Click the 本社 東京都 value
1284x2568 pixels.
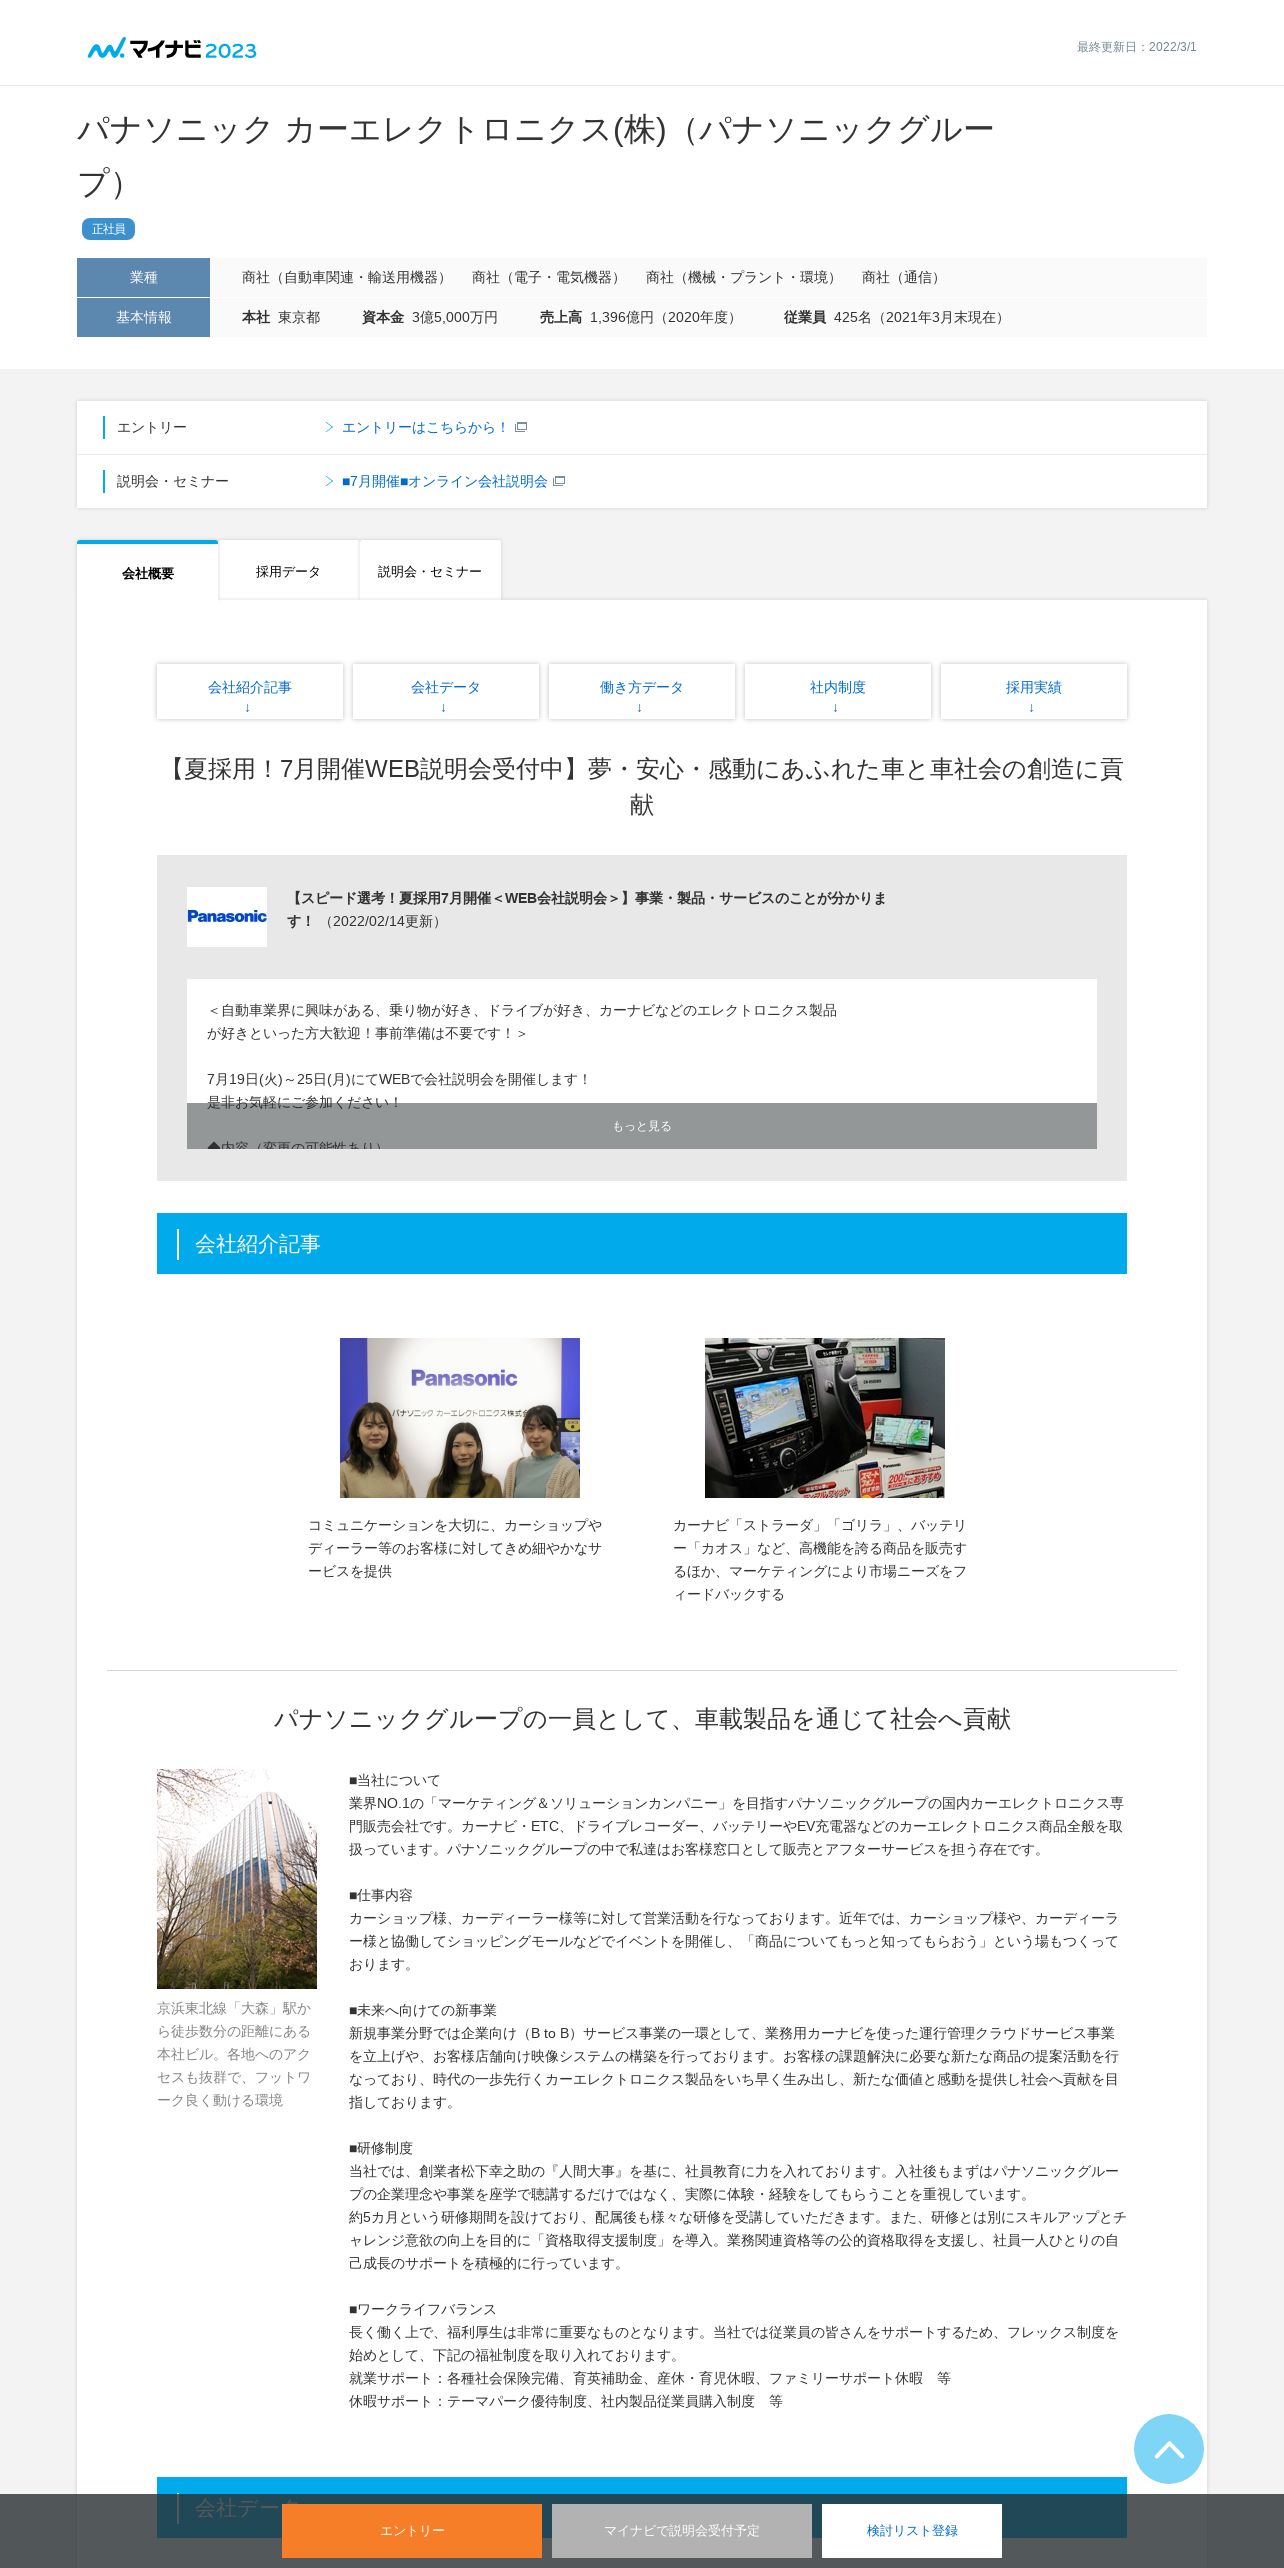point(281,317)
